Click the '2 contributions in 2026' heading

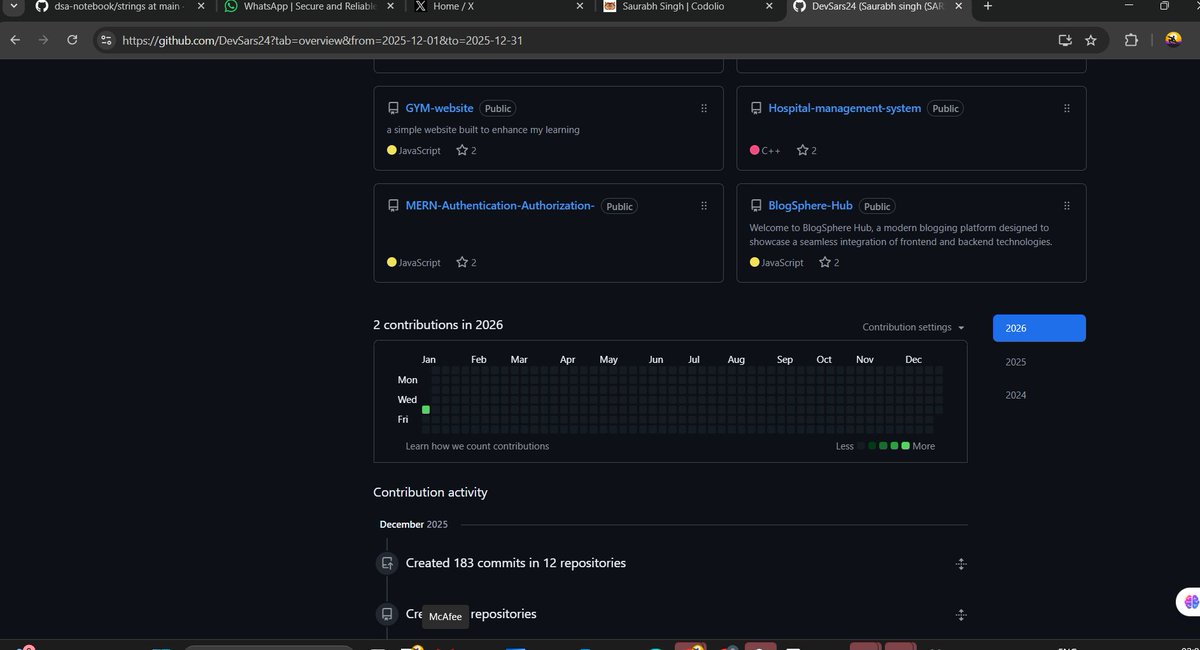[x=438, y=325]
